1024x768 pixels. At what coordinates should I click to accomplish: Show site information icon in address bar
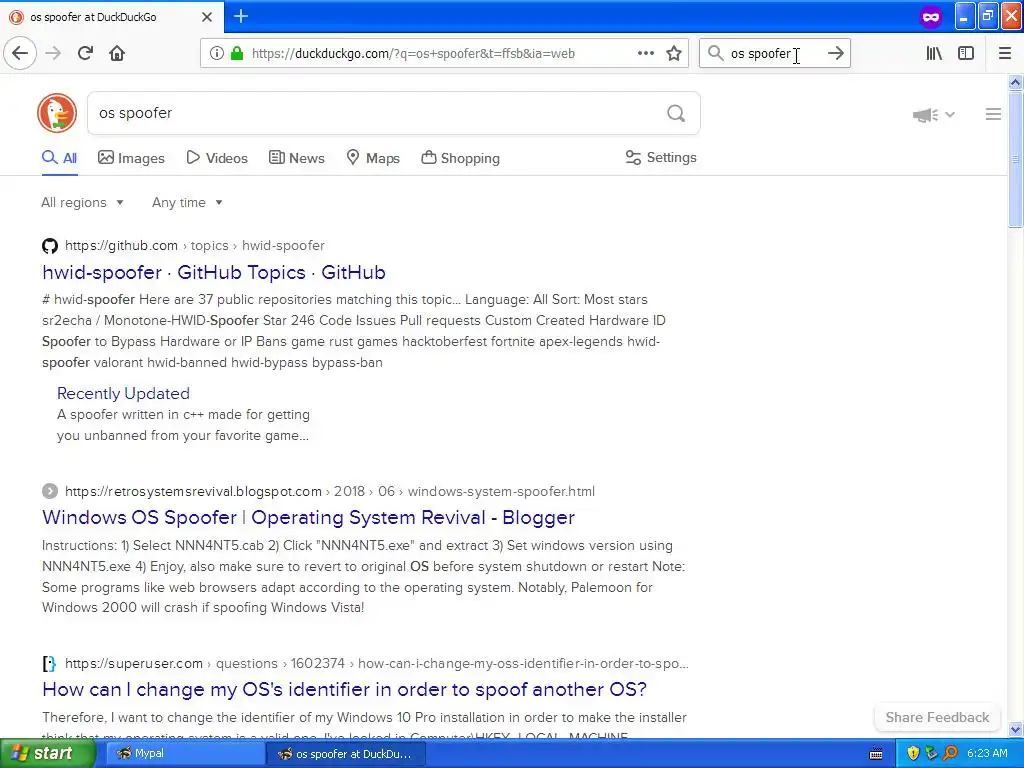pos(216,53)
